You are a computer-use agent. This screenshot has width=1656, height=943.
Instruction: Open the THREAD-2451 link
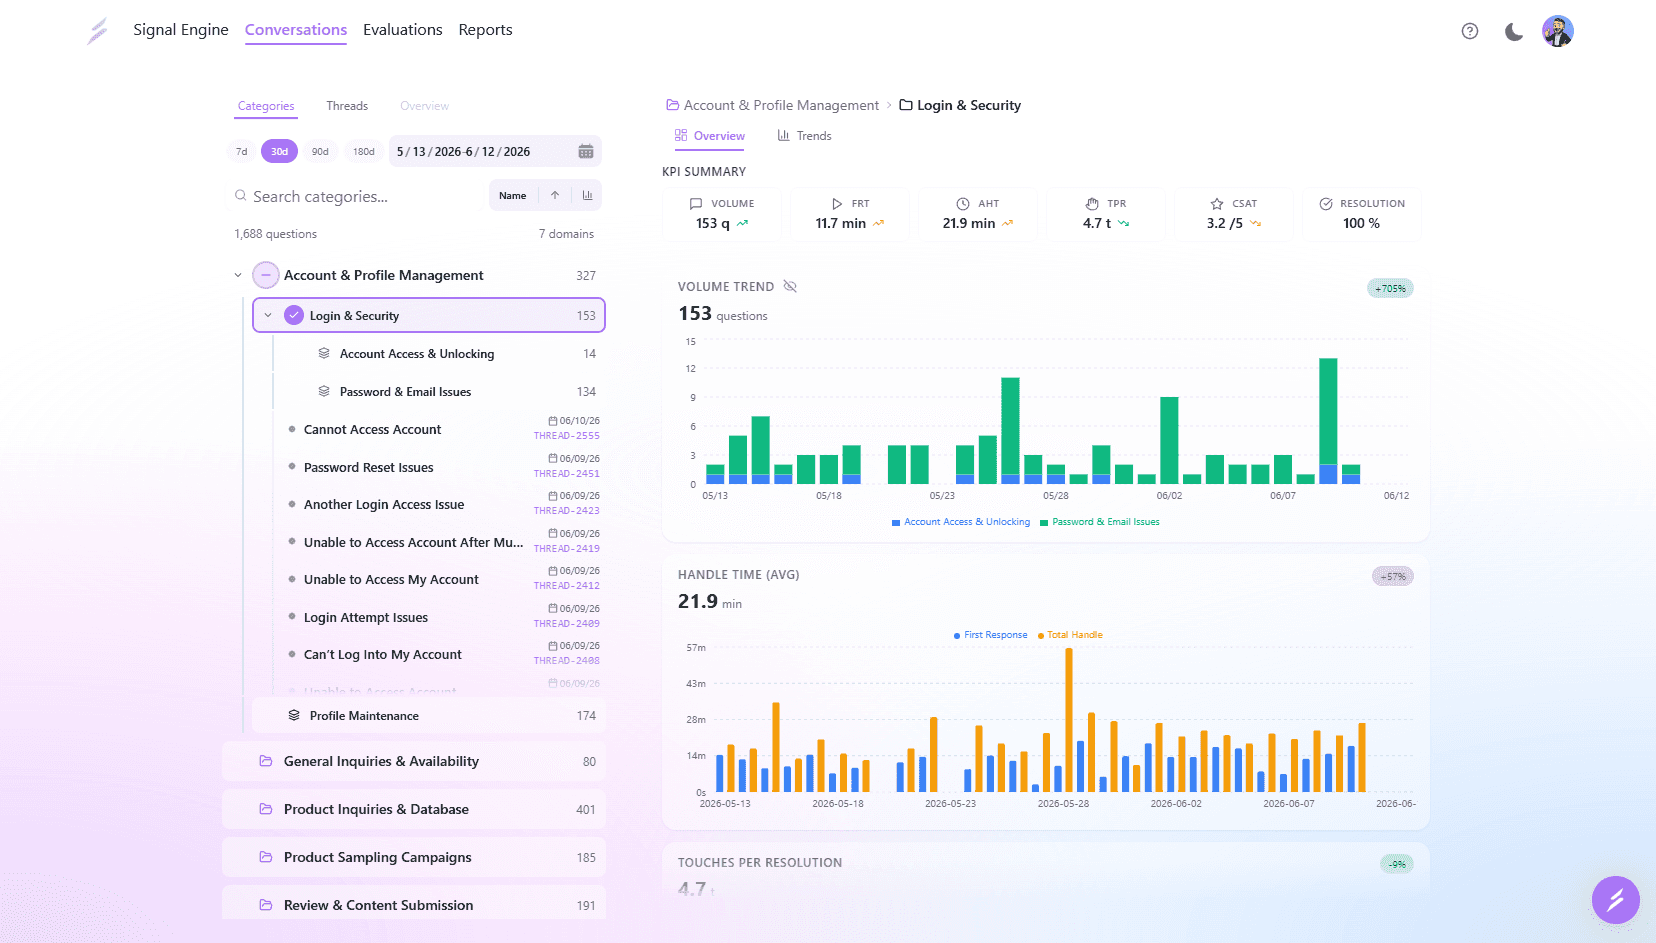click(x=567, y=474)
